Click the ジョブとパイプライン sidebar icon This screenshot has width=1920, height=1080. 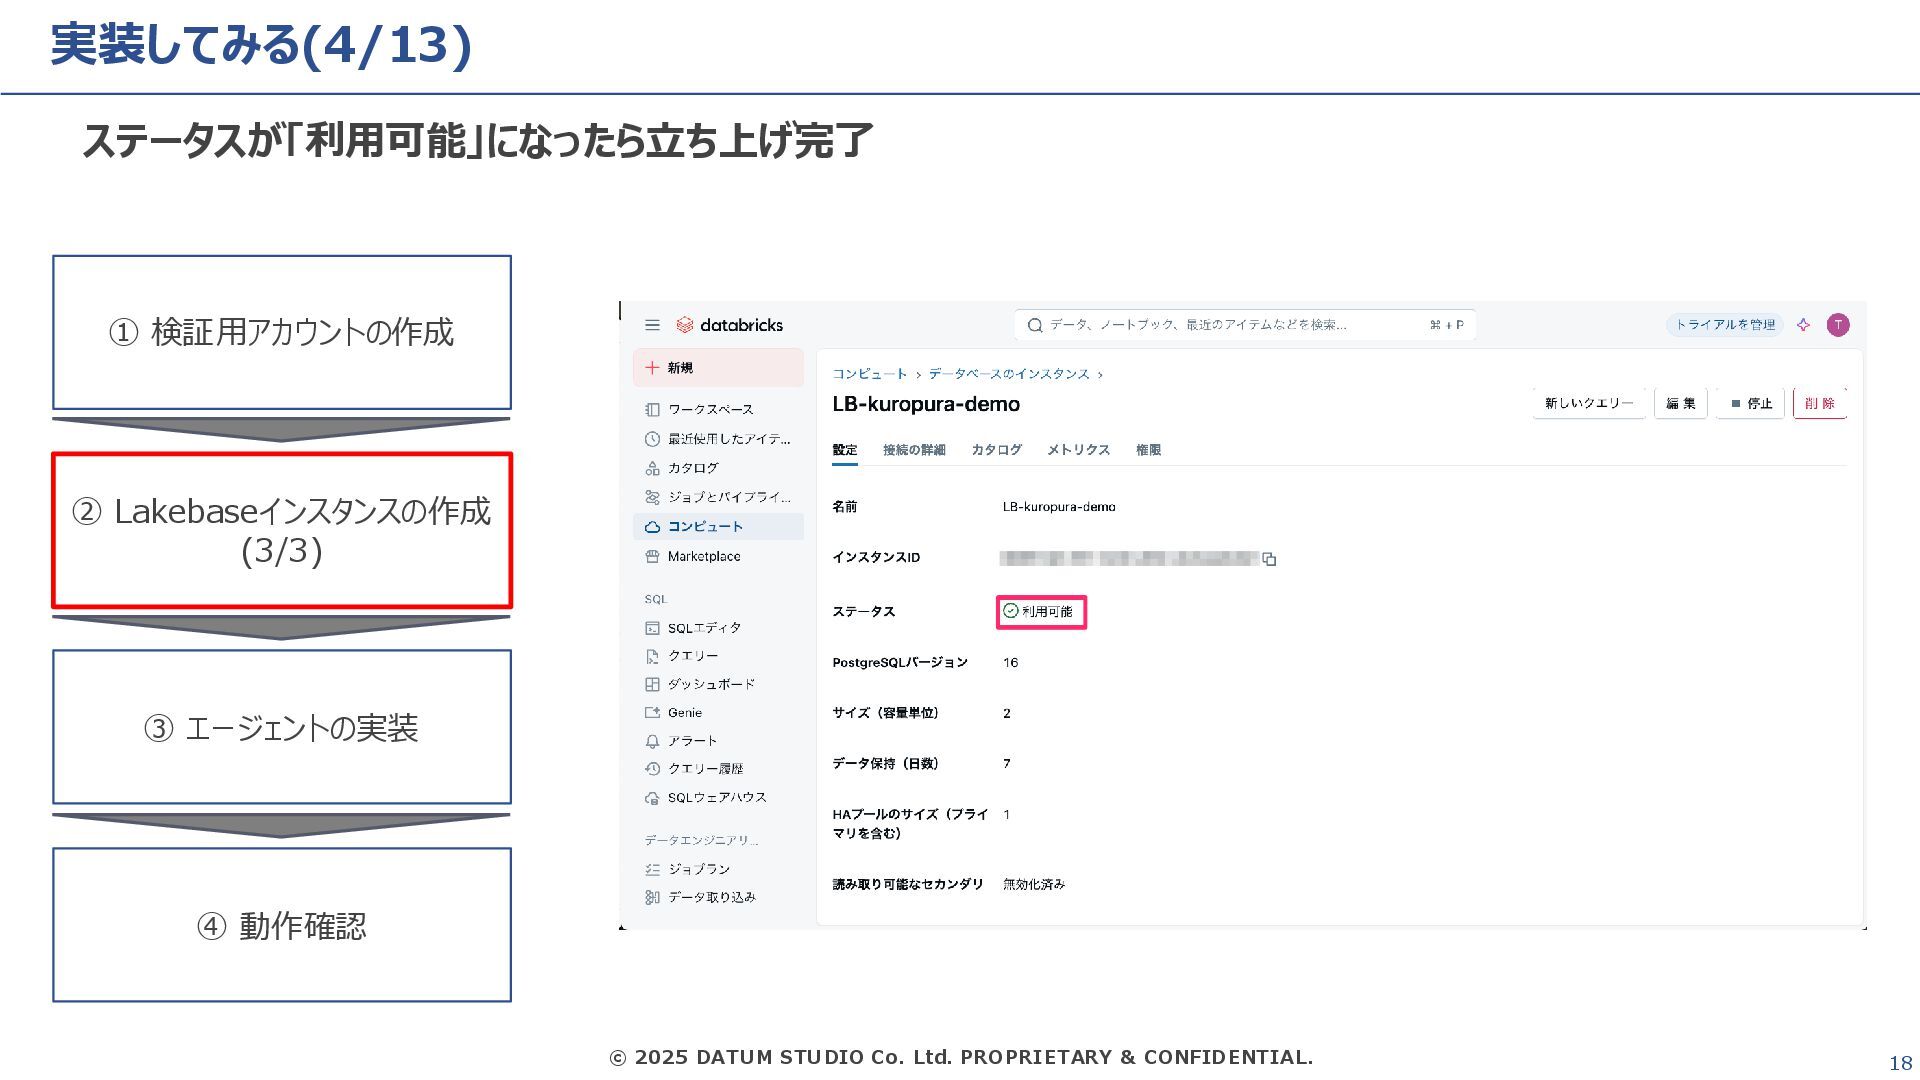pos(652,497)
